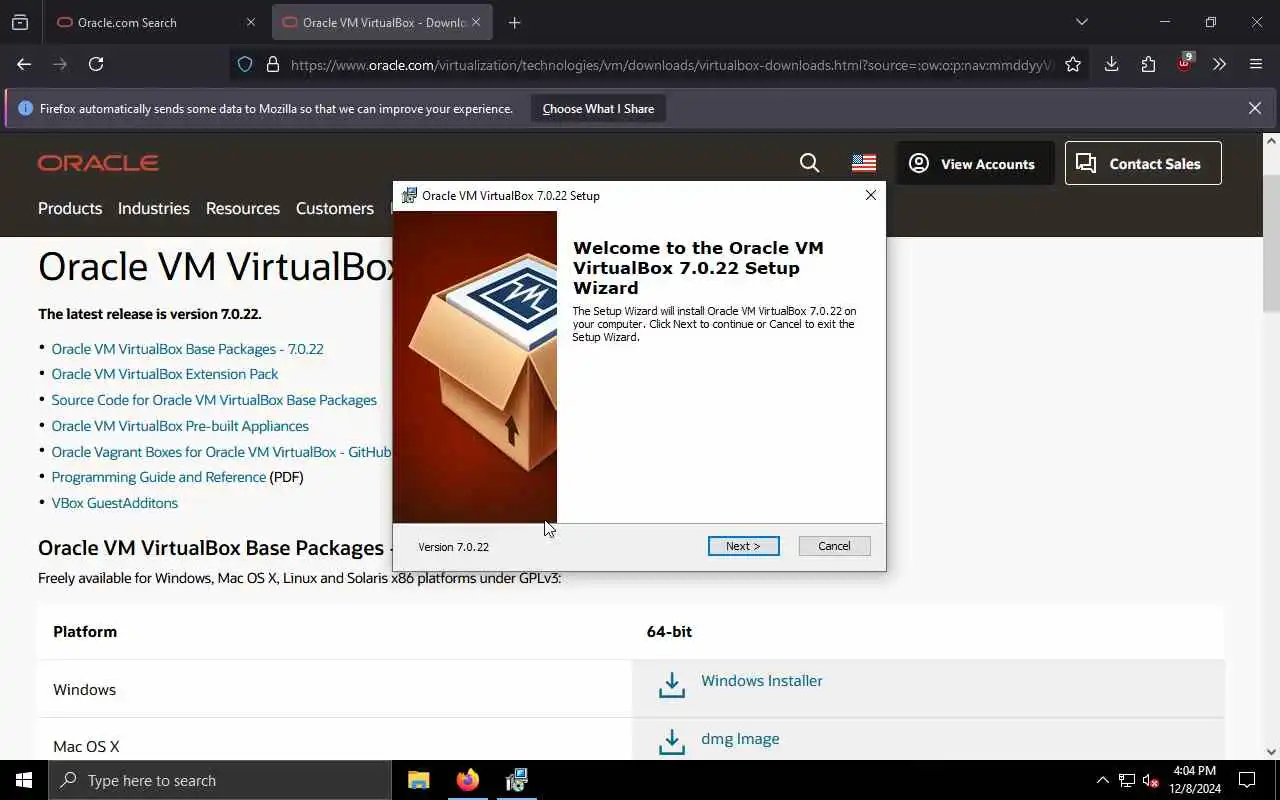Open the Windows Start menu

point(24,780)
